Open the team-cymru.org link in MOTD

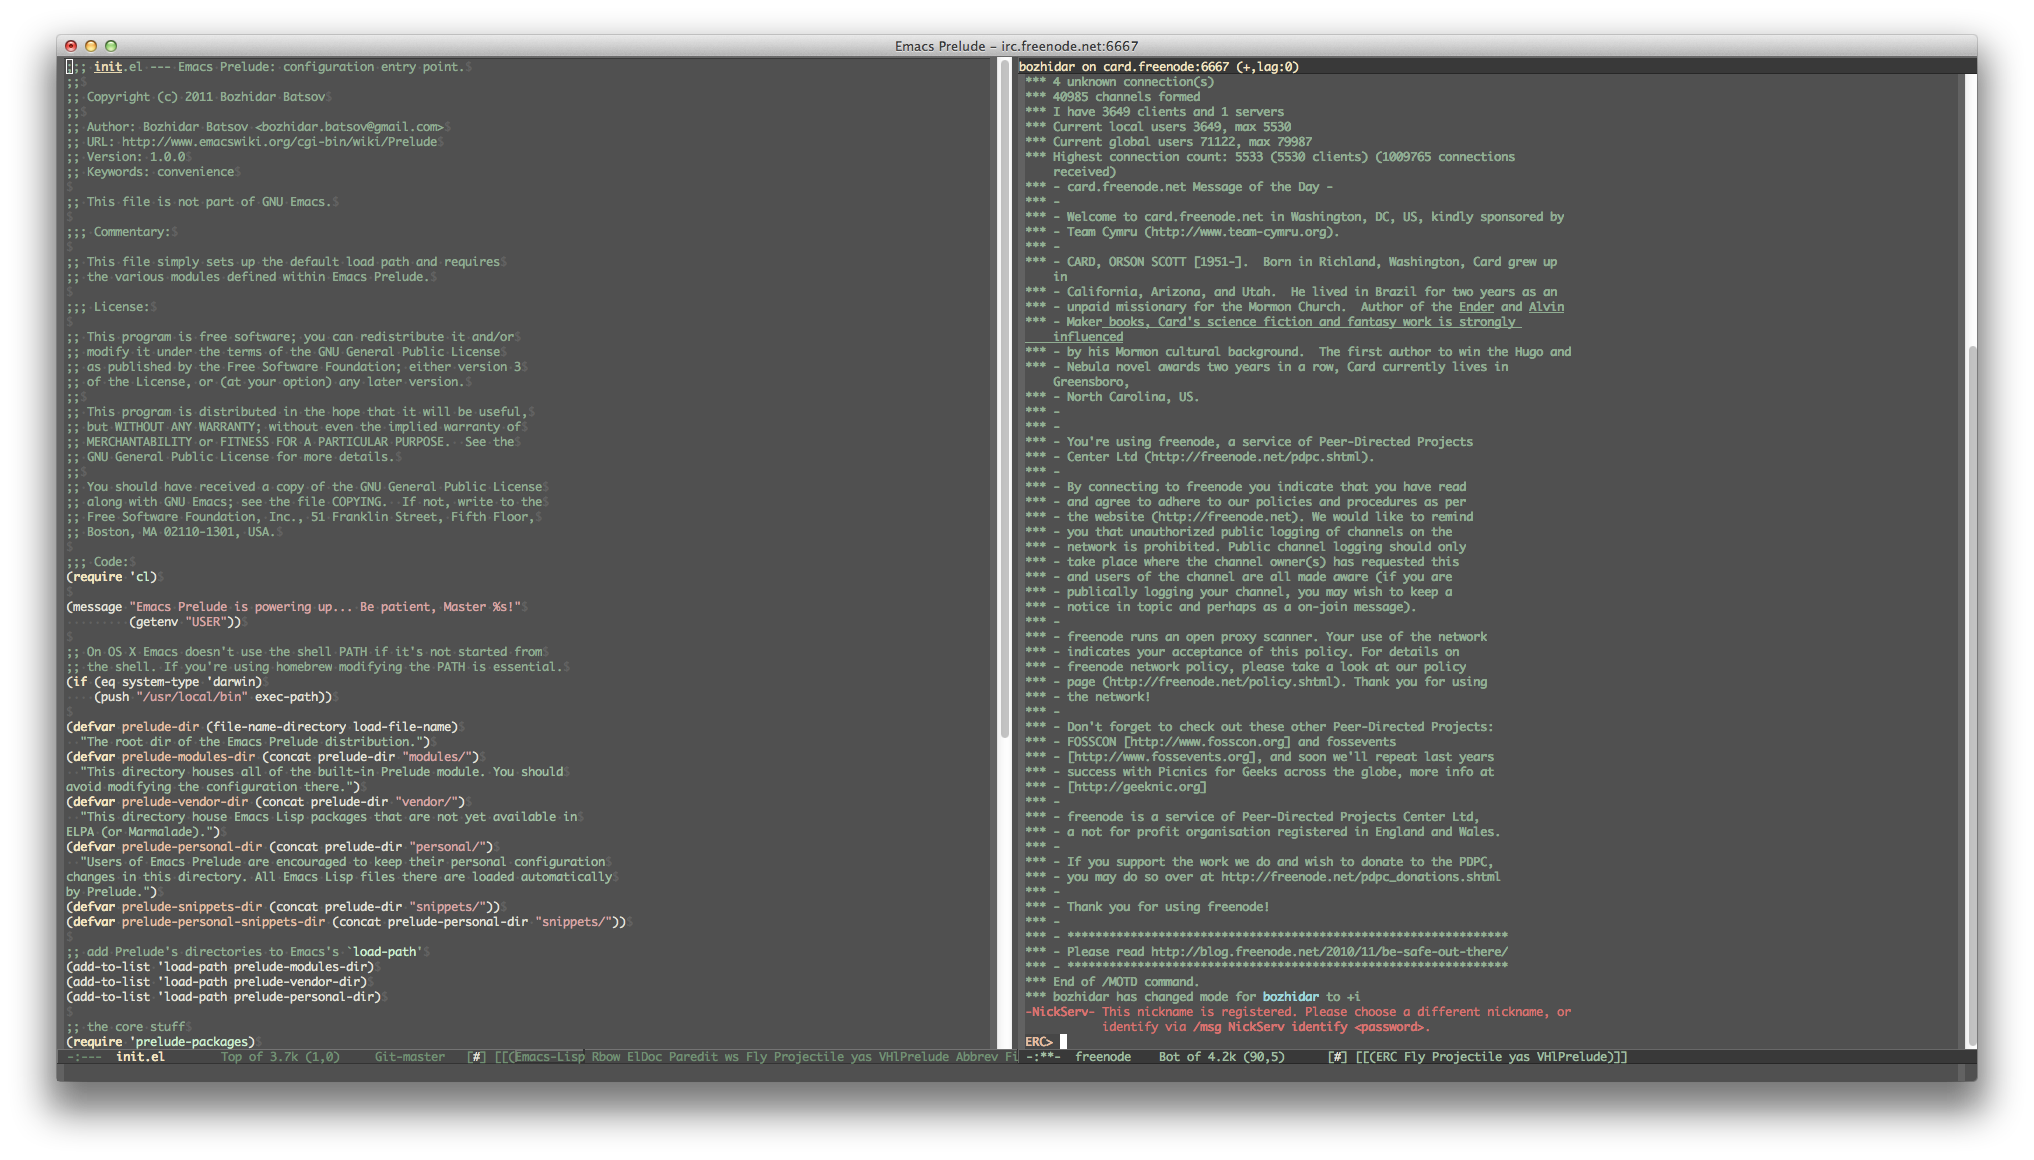pos(1240,232)
